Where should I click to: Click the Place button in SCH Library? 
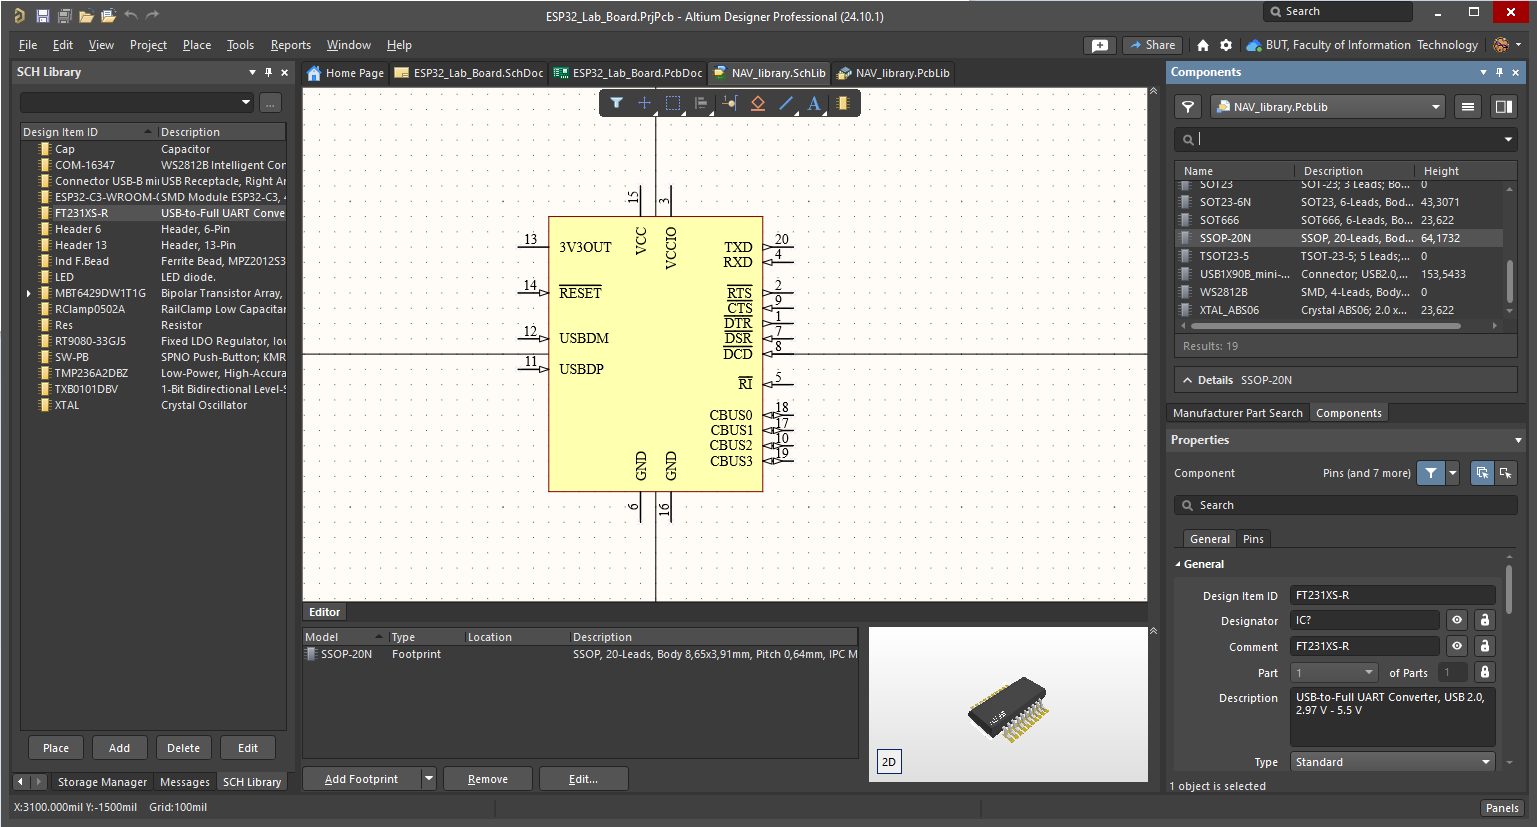coord(56,748)
